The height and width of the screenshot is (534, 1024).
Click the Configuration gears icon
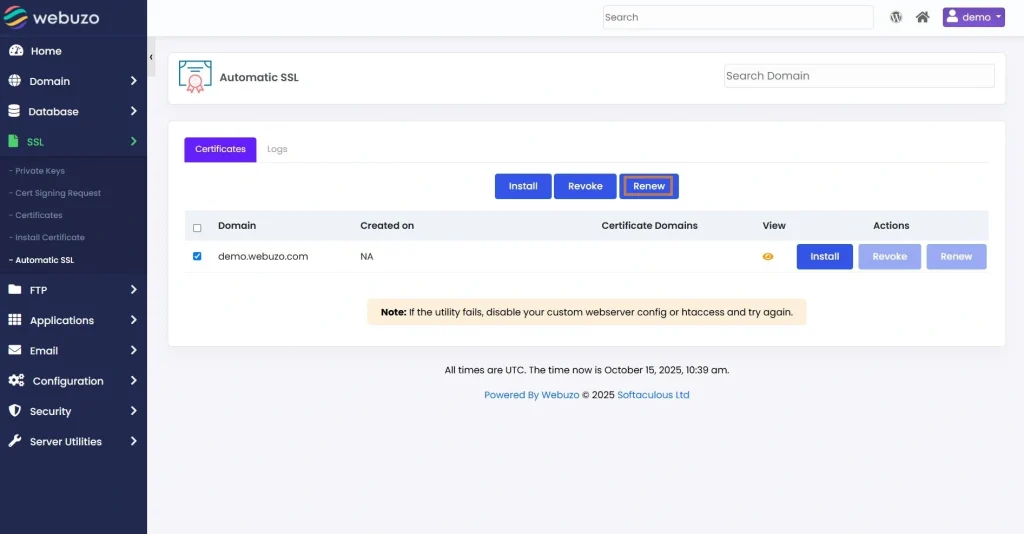[x=16, y=380]
